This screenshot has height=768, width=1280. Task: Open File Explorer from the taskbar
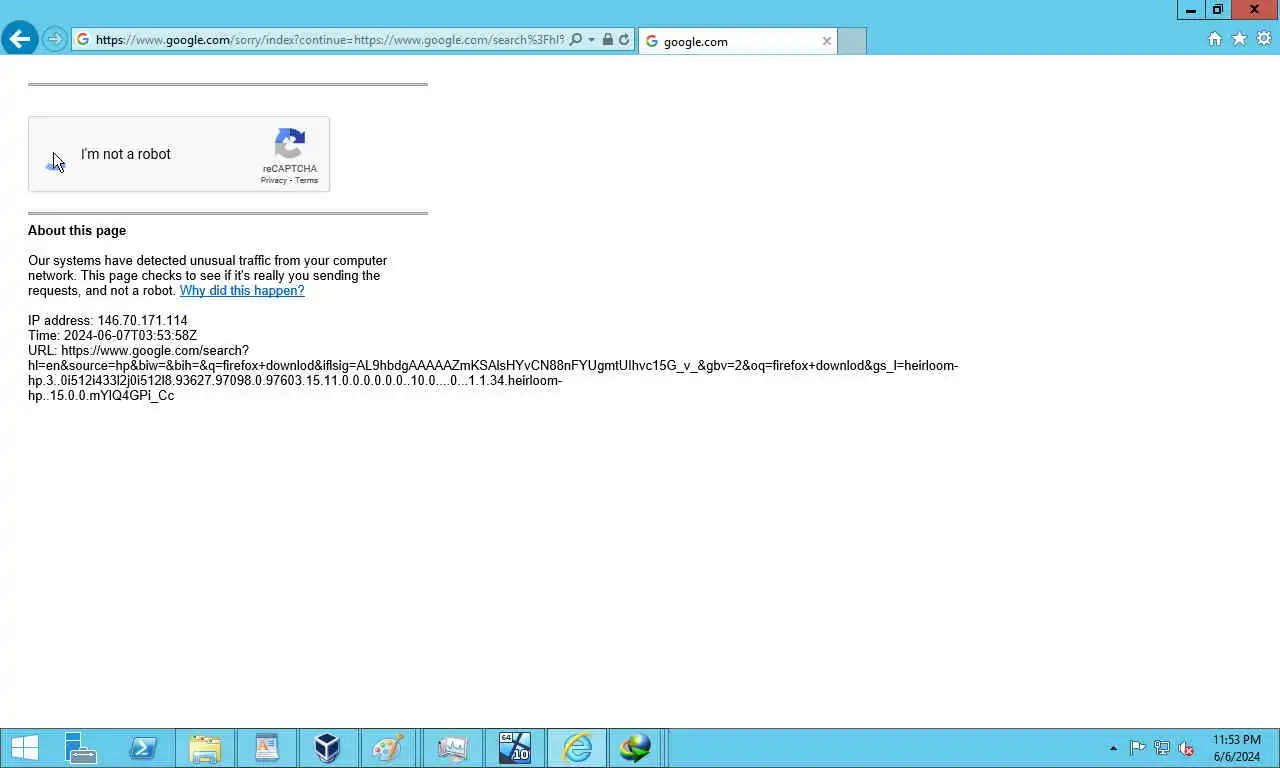pos(205,748)
